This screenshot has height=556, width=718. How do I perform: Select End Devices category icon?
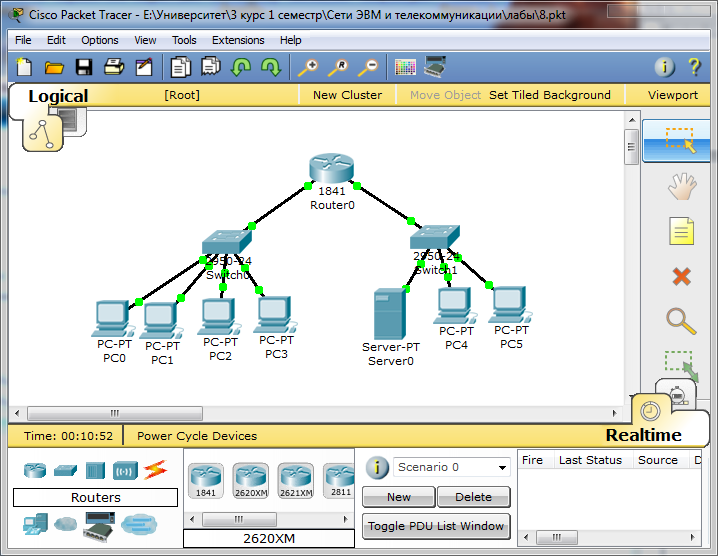click(x=35, y=524)
